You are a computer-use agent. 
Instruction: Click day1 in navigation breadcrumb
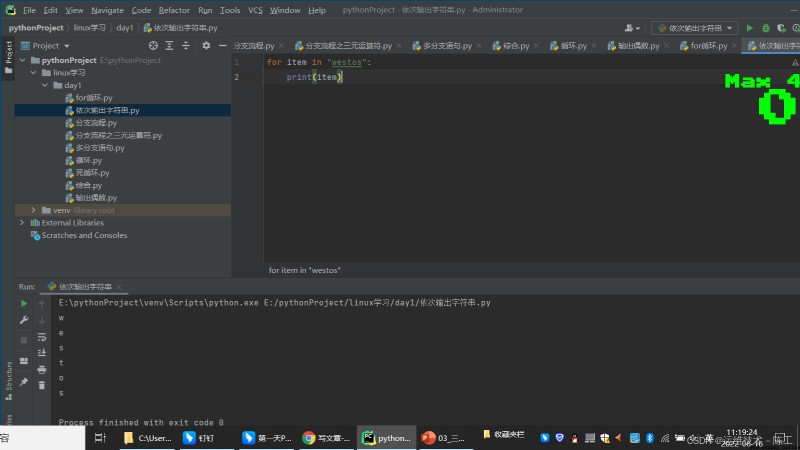pyautogui.click(x=124, y=28)
